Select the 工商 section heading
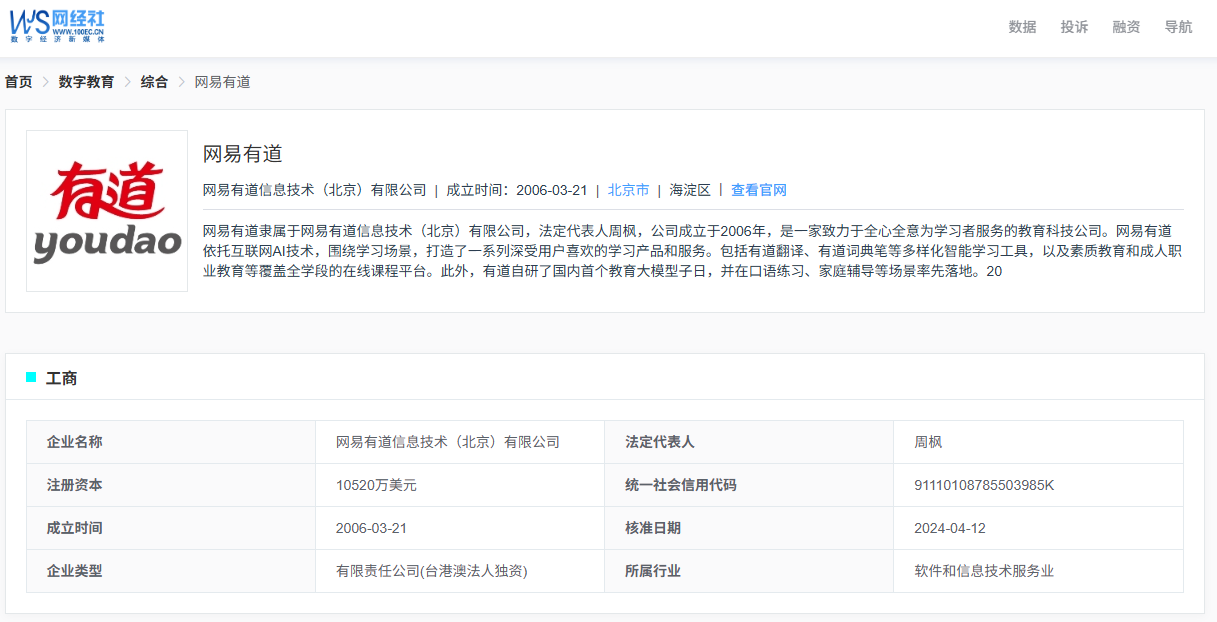 (x=61, y=378)
